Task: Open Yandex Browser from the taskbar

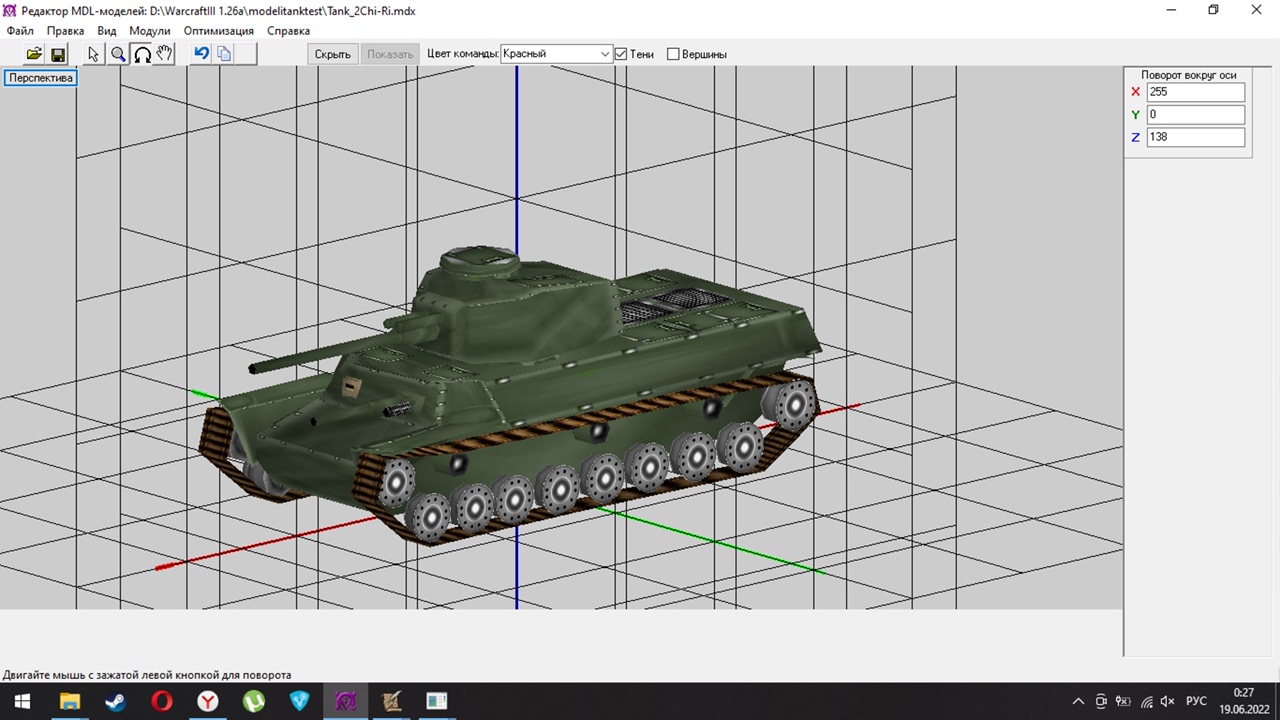Action: coord(207,702)
